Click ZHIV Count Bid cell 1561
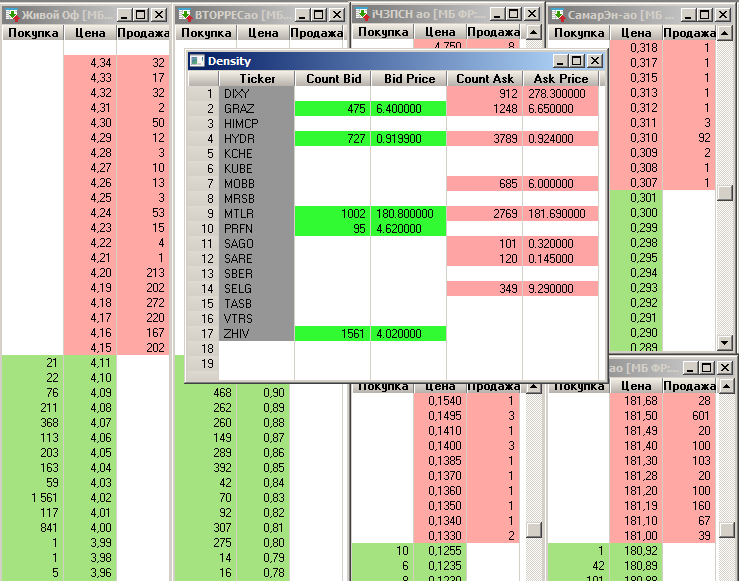Viewport: 739px width, 581px height. (x=333, y=333)
